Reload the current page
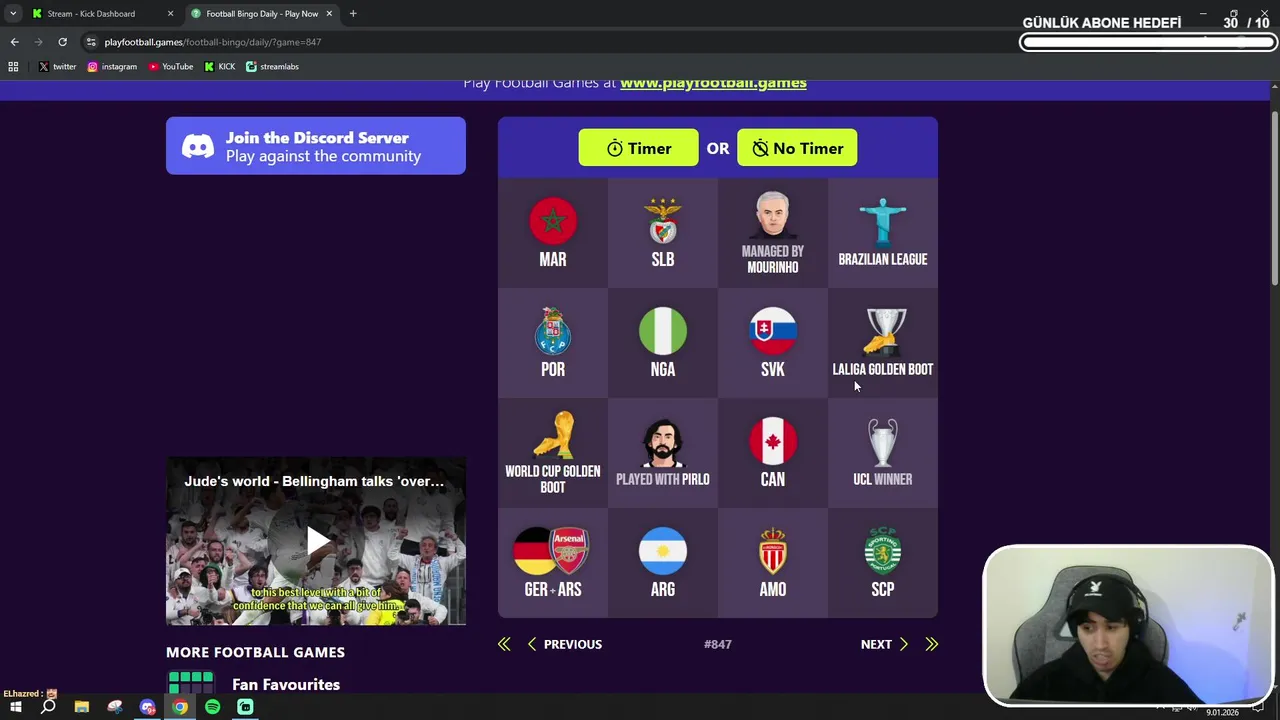 62,42
